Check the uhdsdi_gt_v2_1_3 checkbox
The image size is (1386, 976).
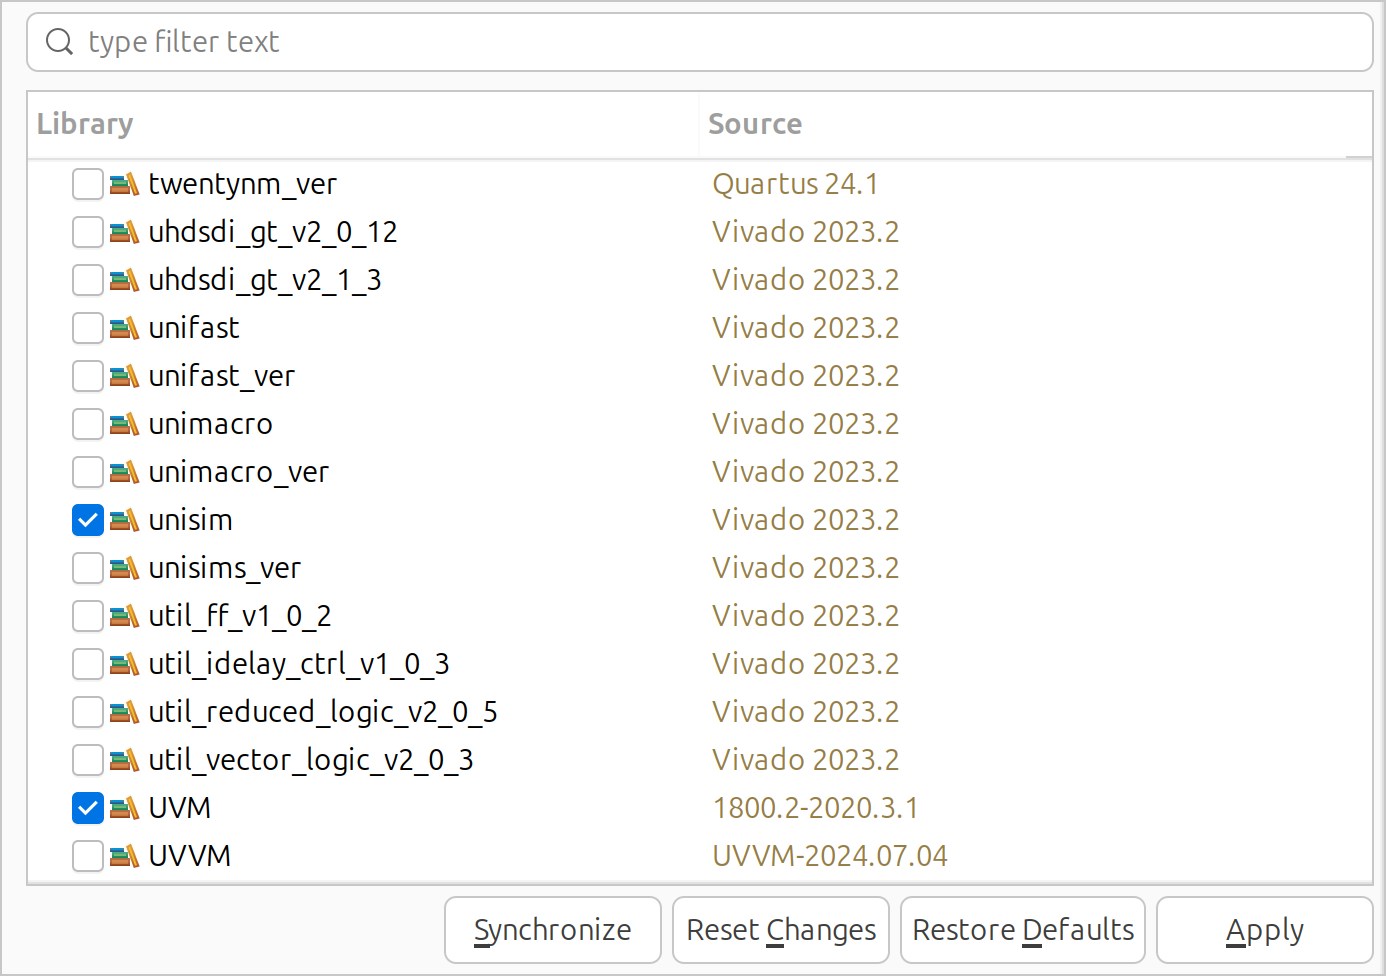click(88, 280)
